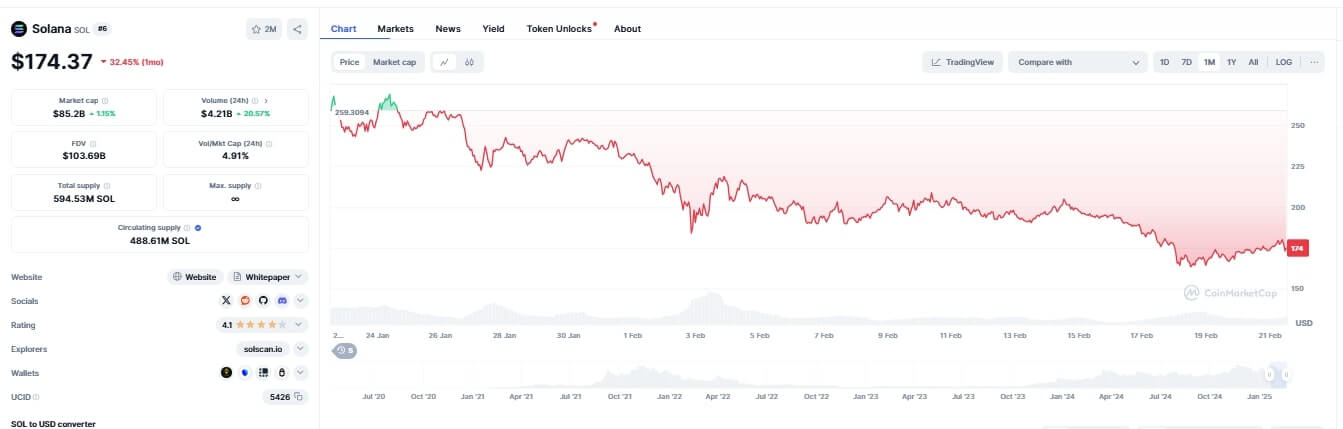The image size is (1343, 429).
Task: Open Solana's X (Twitter) social link
Action: (x=226, y=300)
